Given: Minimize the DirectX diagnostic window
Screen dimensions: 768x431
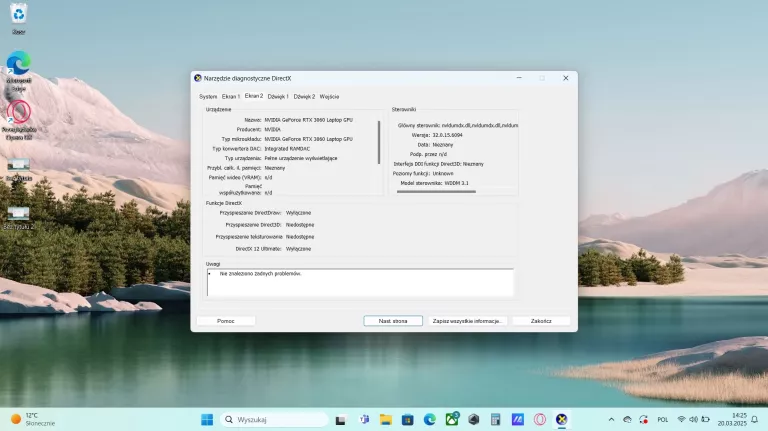Looking at the screenshot, I should tap(519, 78).
